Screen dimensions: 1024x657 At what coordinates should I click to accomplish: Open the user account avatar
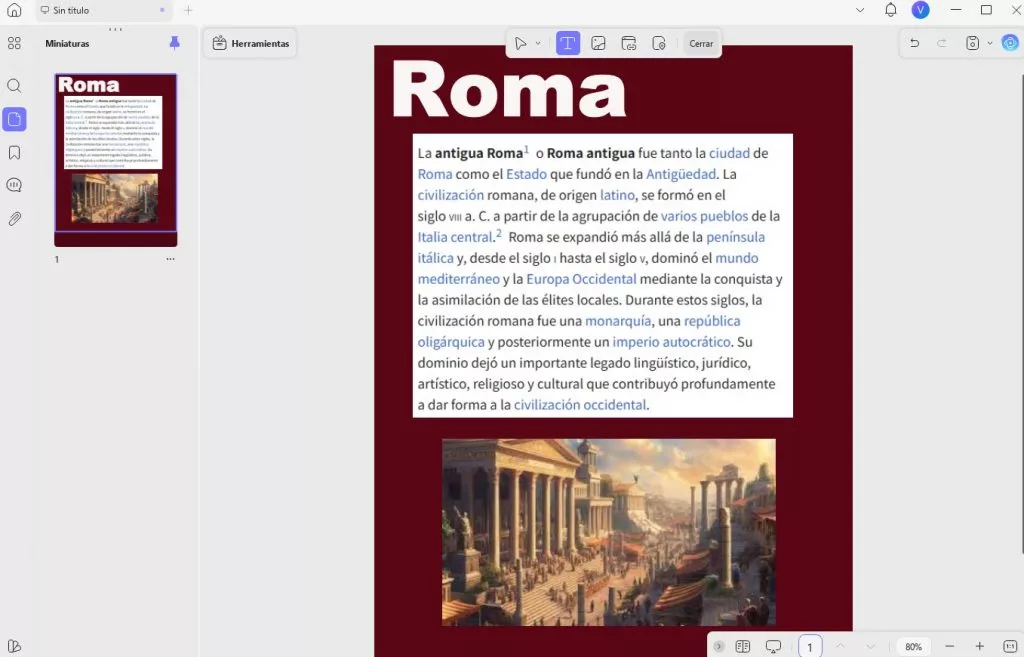(x=921, y=10)
